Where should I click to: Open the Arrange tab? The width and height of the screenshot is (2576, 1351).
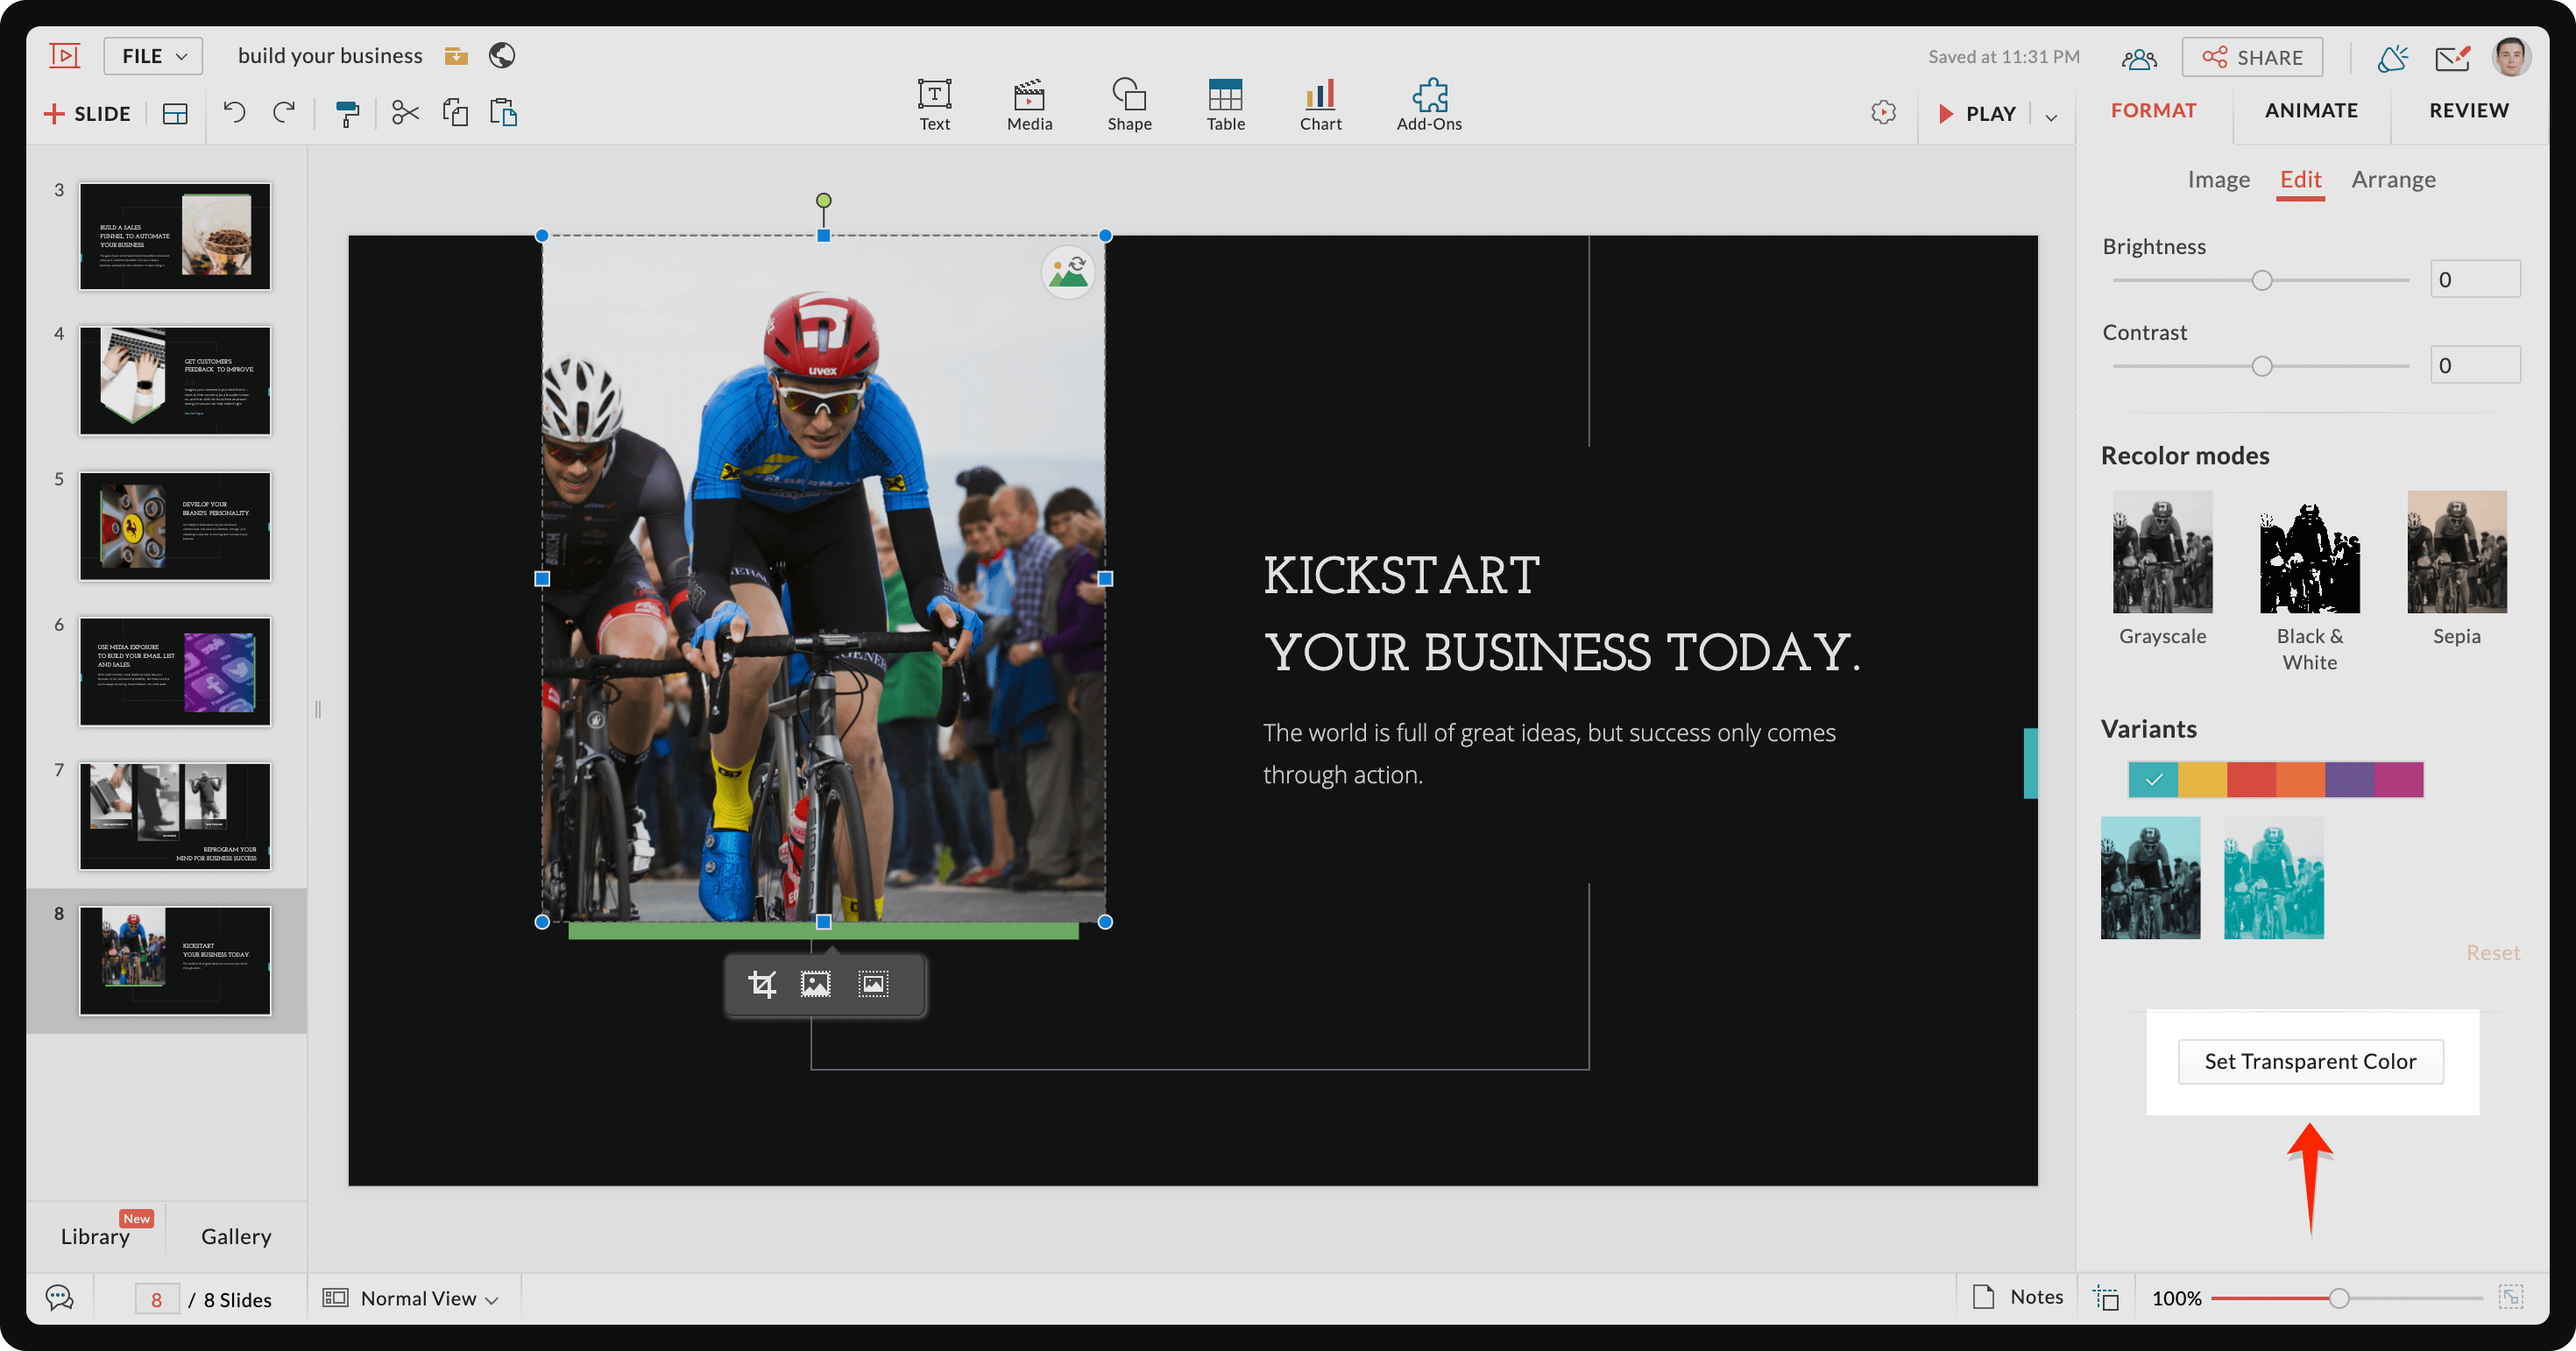(2393, 180)
